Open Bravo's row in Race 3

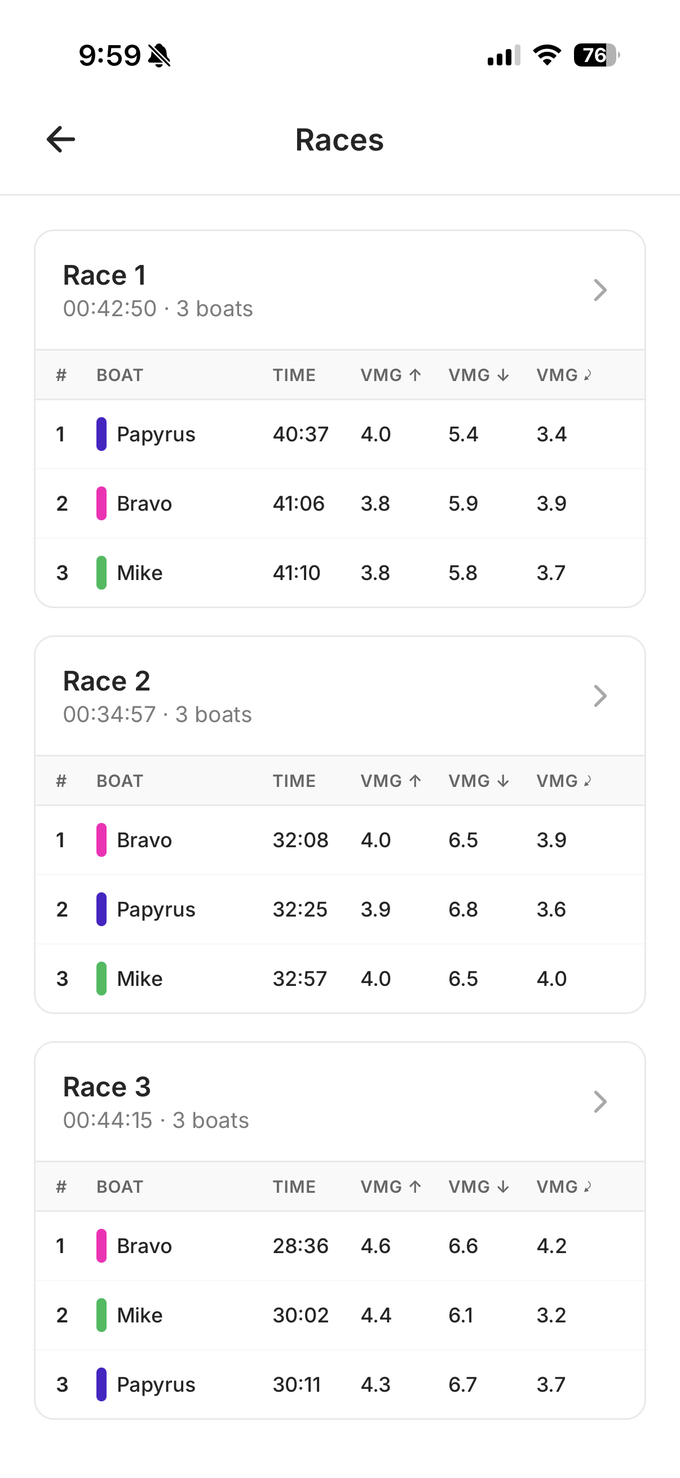[144, 1246]
